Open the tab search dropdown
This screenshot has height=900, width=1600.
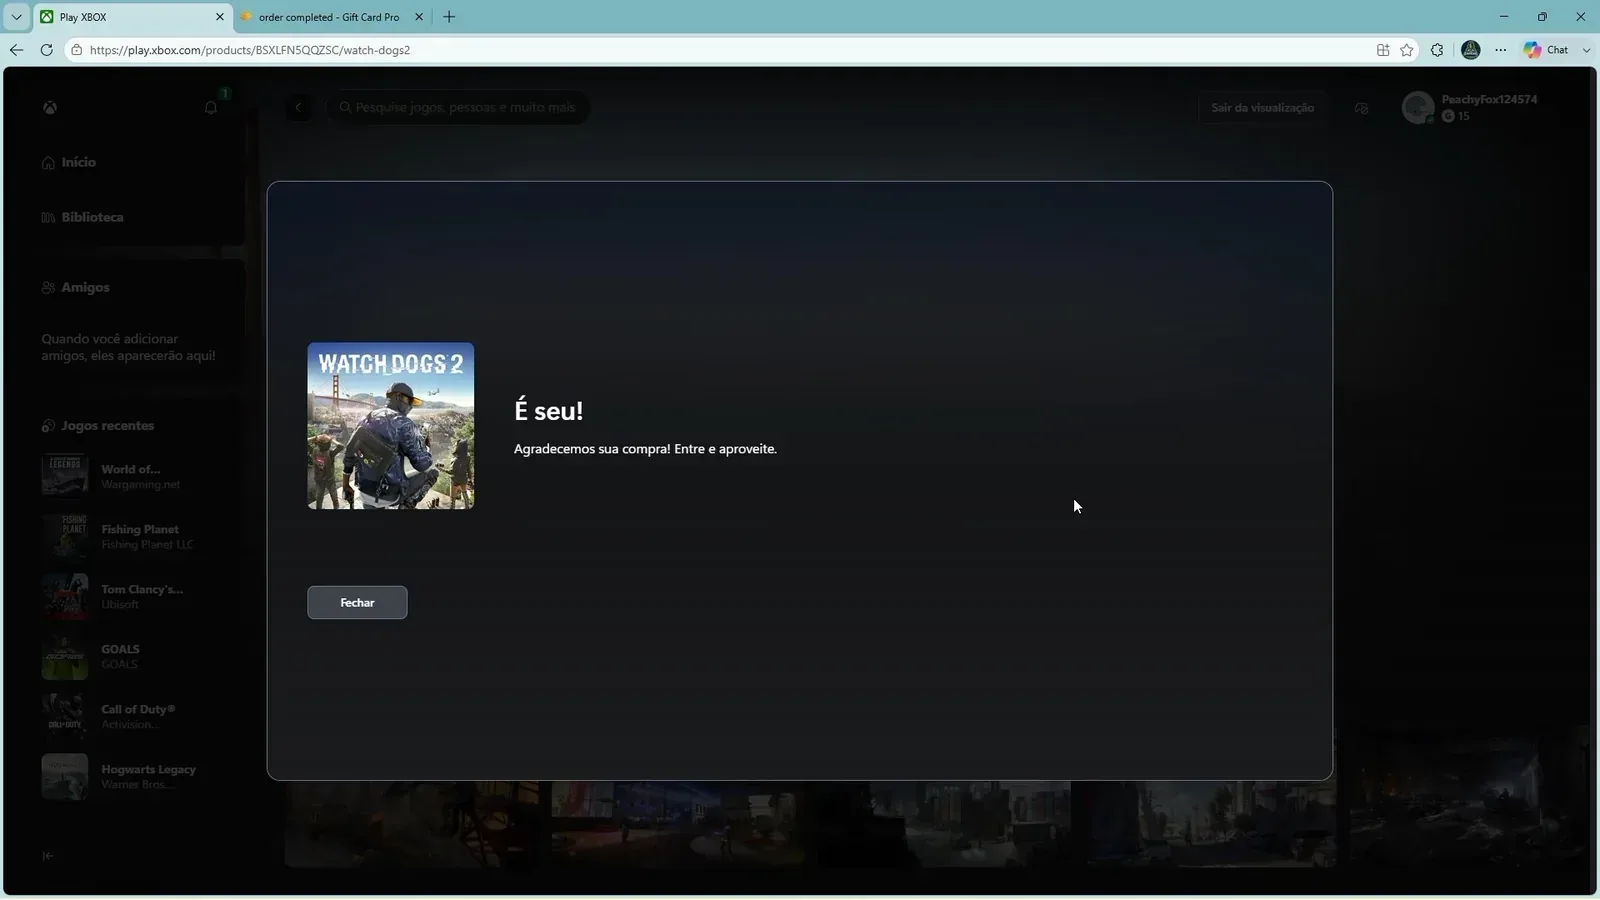[16, 17]
